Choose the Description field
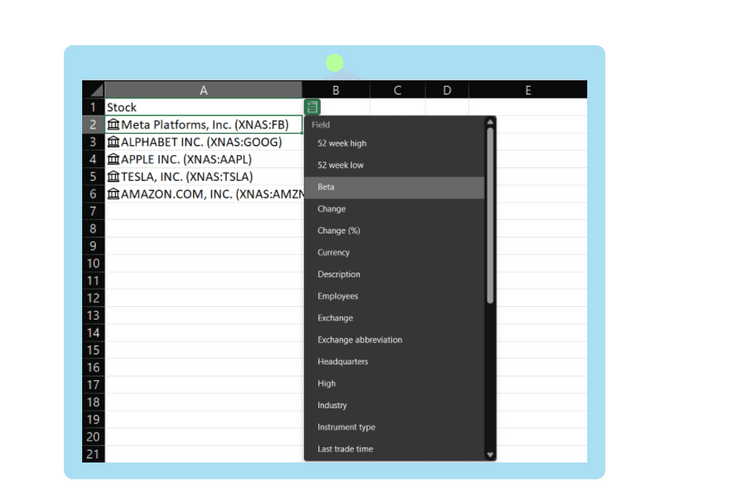 pyautogui.click(x=395, y=275)
